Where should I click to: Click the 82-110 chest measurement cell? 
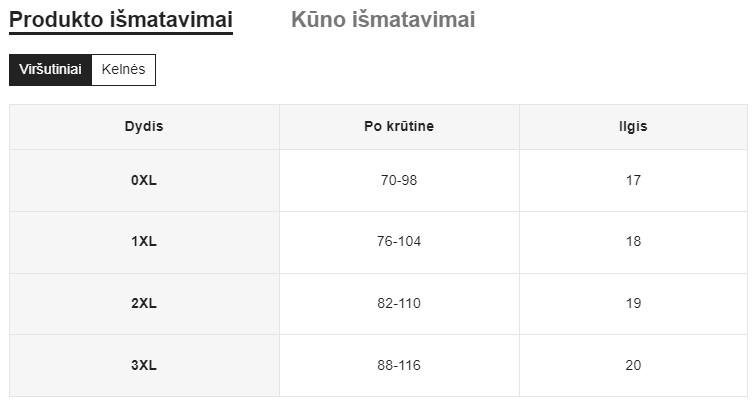coord(399,304)
